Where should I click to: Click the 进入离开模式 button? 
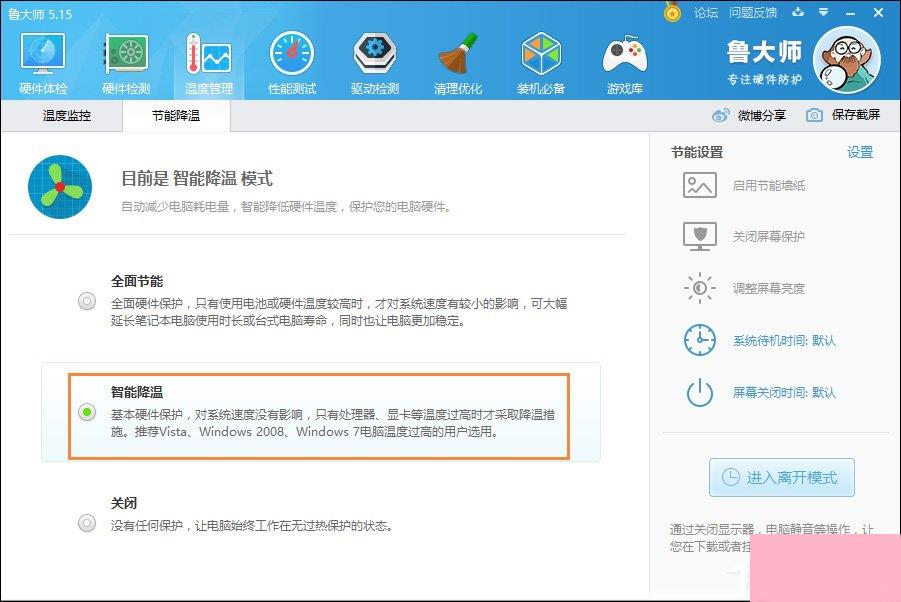(x=781, y=477)
